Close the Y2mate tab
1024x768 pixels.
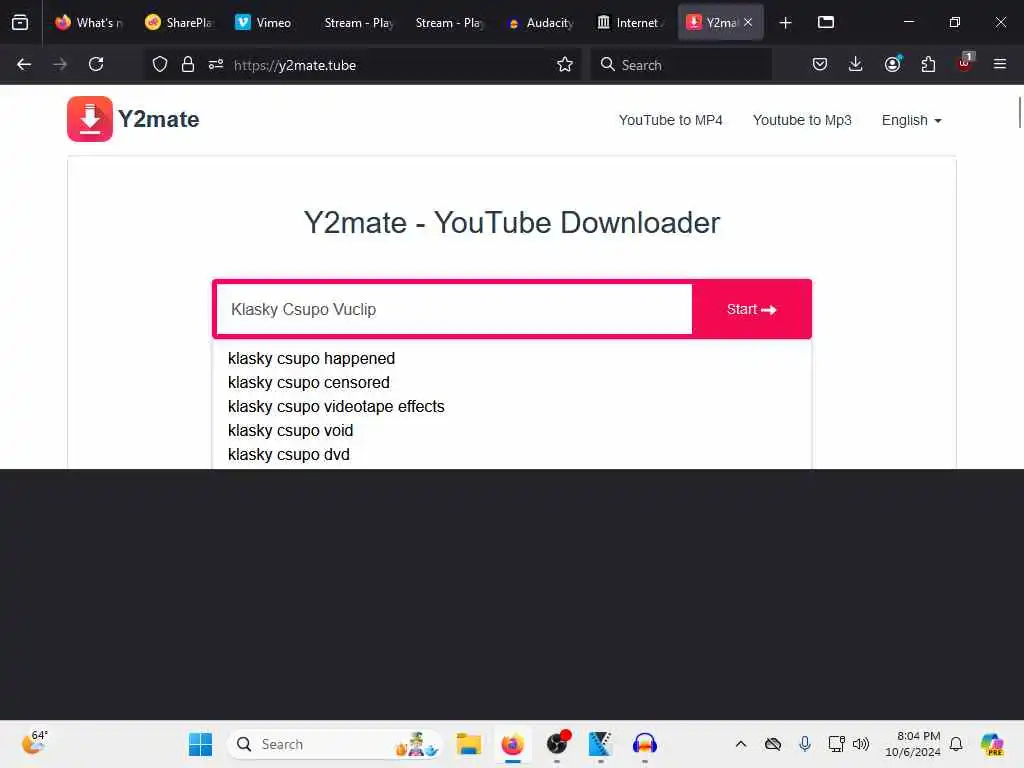click(748, 23)
